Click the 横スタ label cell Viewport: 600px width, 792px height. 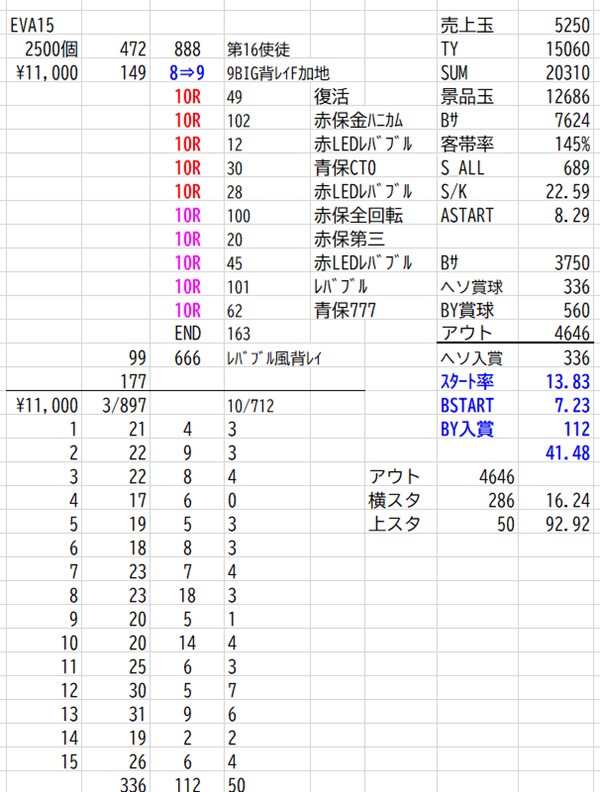click(x=394, y=501)
